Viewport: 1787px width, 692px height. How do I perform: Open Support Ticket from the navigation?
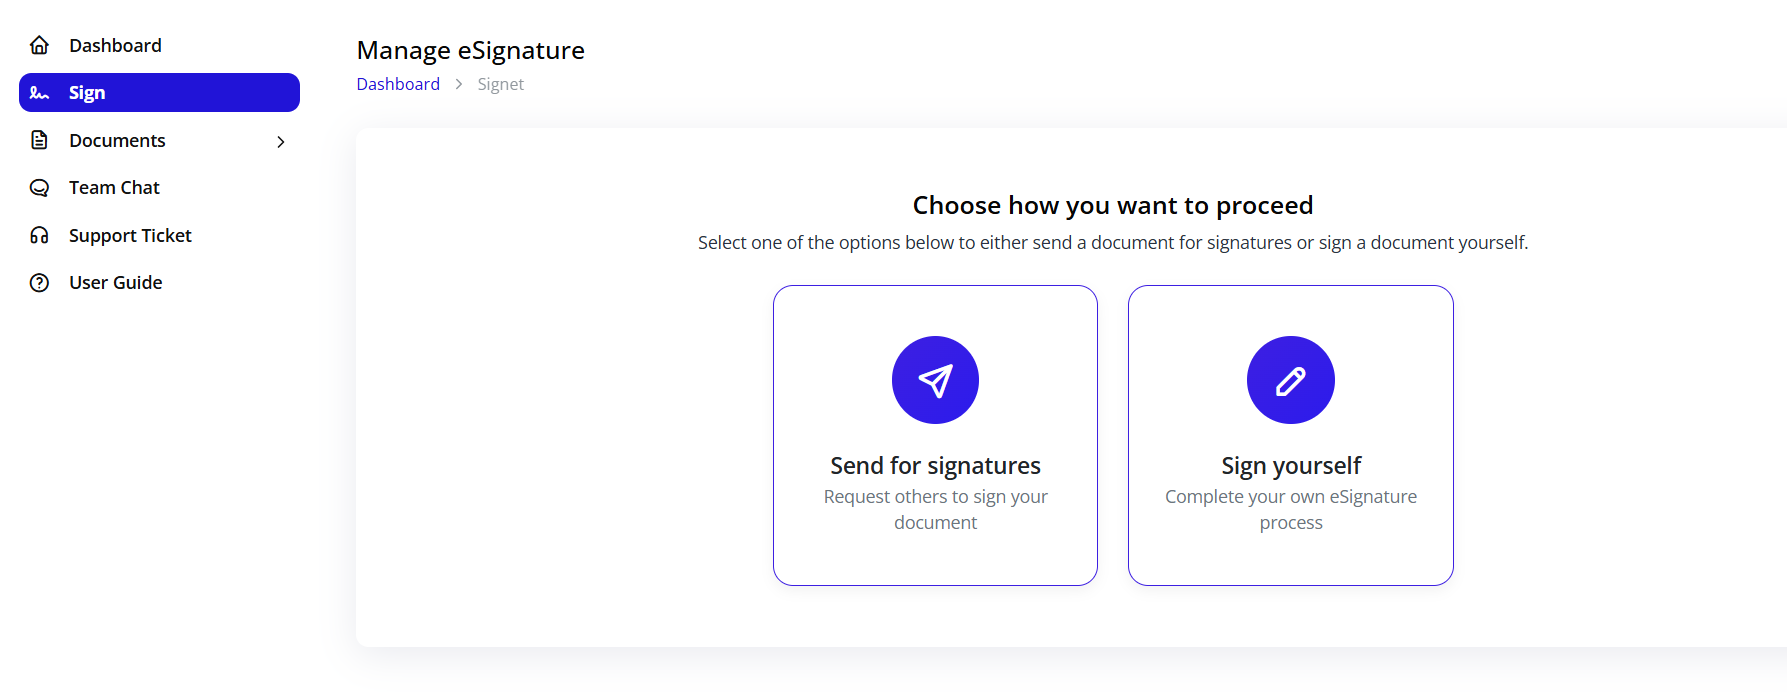point(129,234)
